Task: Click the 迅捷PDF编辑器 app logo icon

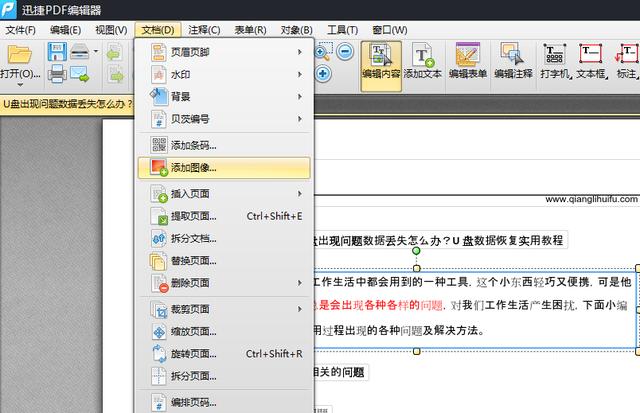Action: click(8, 9)
